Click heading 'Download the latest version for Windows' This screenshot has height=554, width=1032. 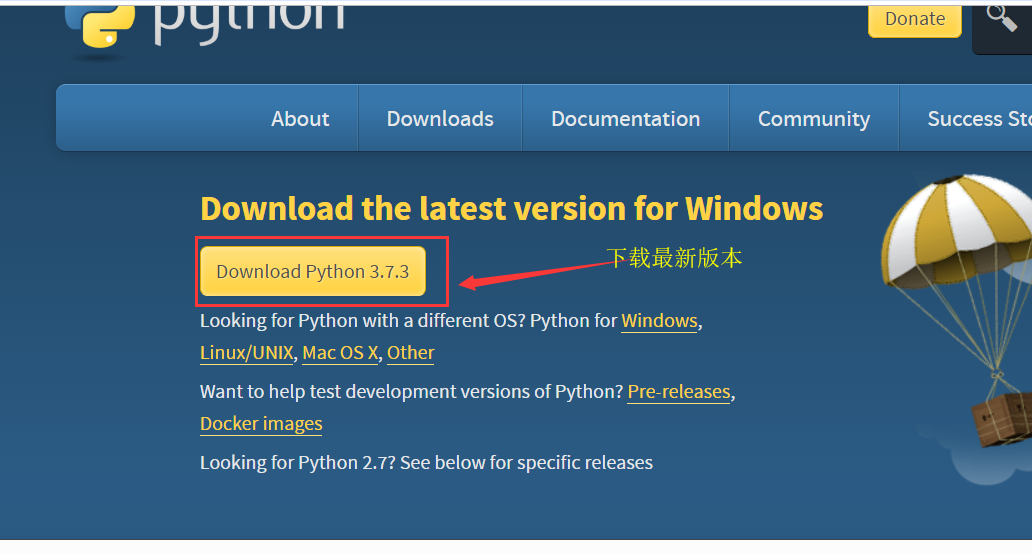pos(511,209)
